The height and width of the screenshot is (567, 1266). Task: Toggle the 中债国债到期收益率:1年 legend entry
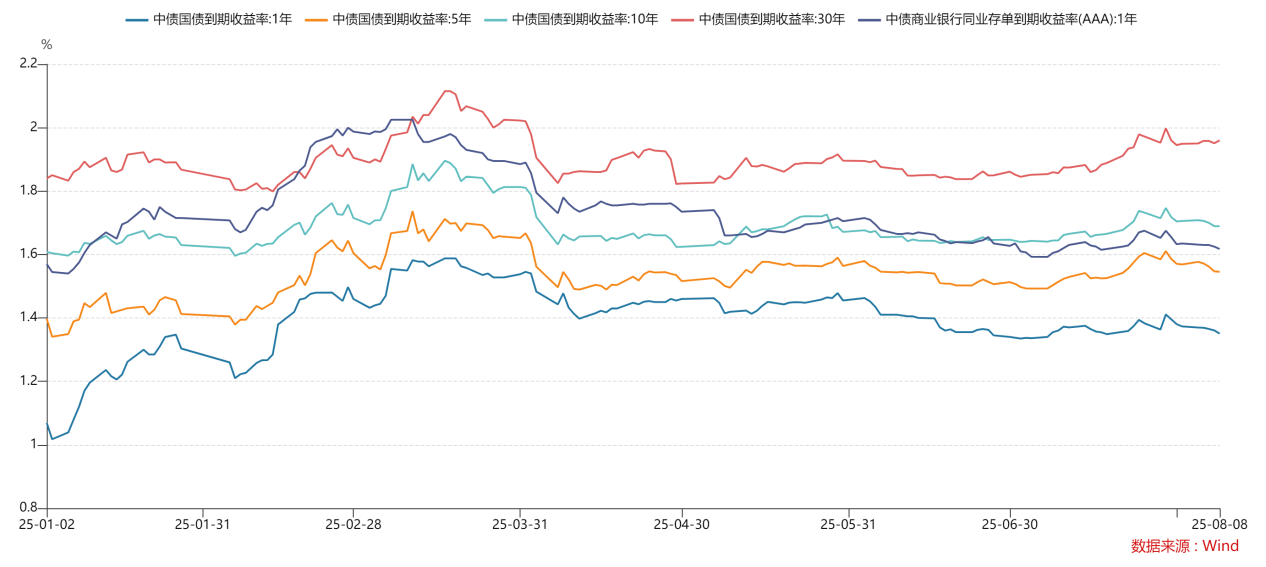coord(210,19)
